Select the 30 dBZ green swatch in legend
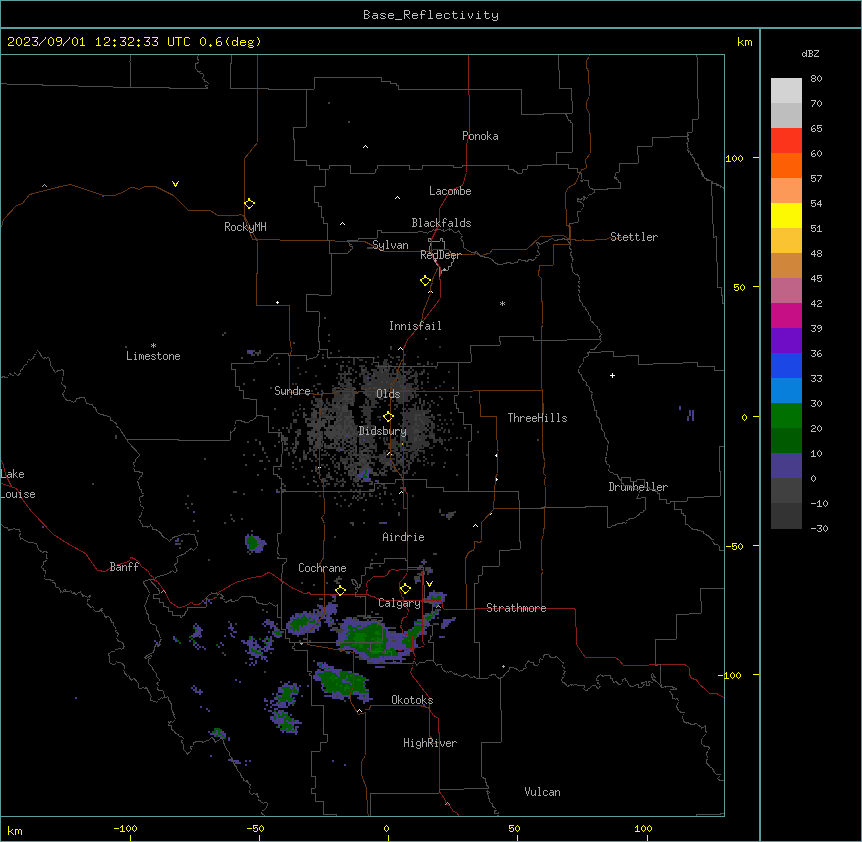Image resolution: width=862 pixels, height=842 pixels. [786, 416]
